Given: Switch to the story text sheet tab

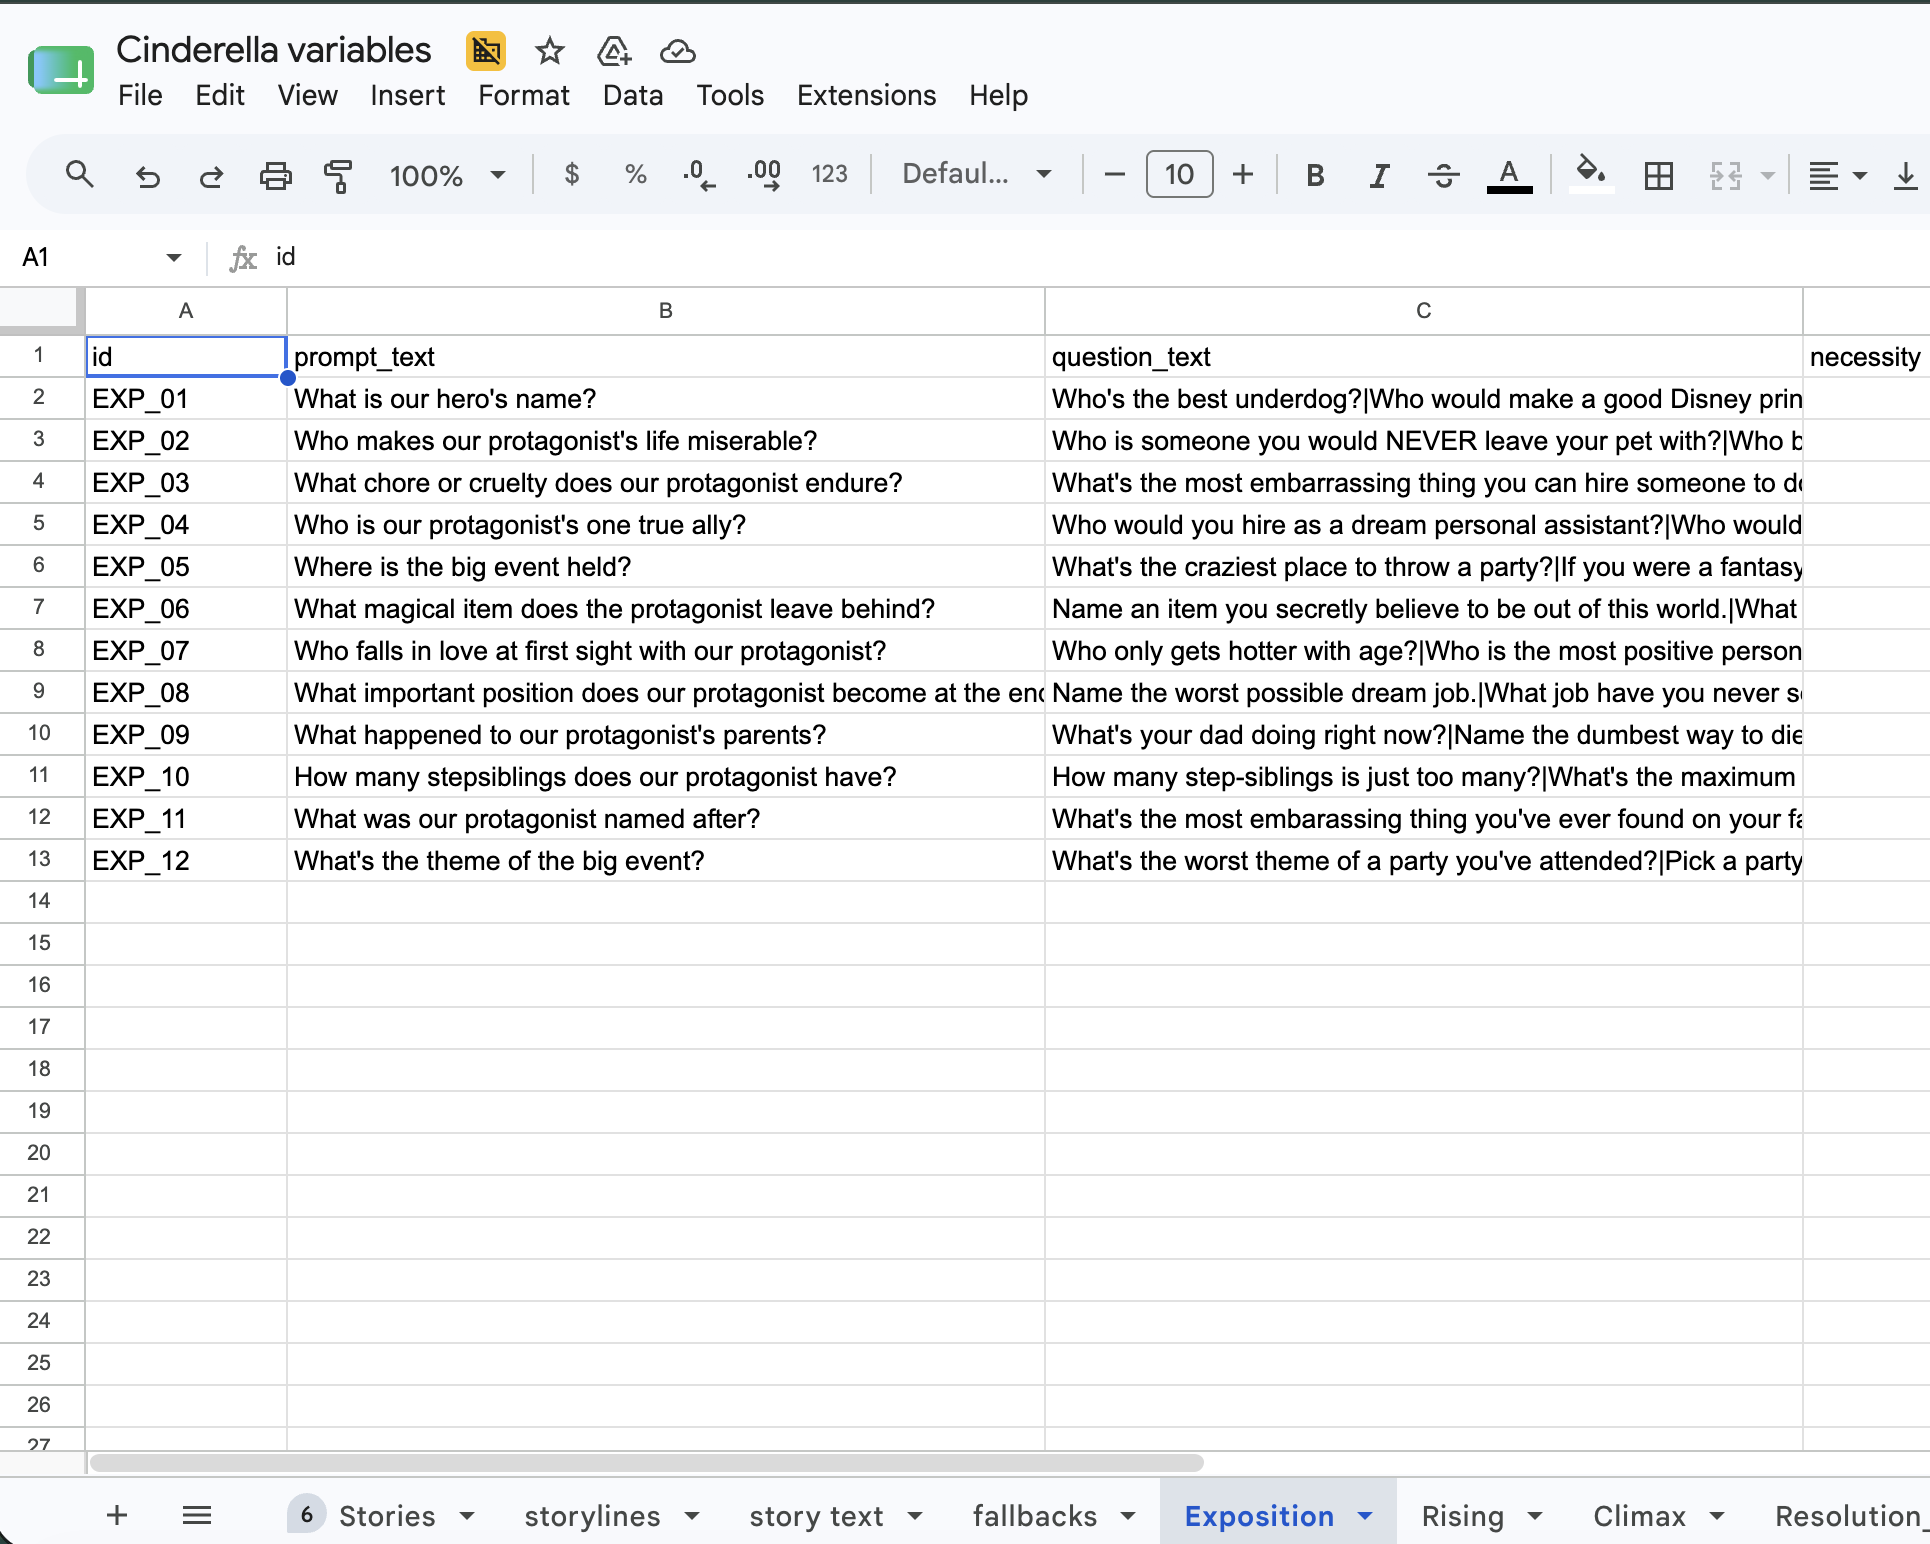Looking at the screenshot, I should pyautogui.click(x=816, y=1516).
